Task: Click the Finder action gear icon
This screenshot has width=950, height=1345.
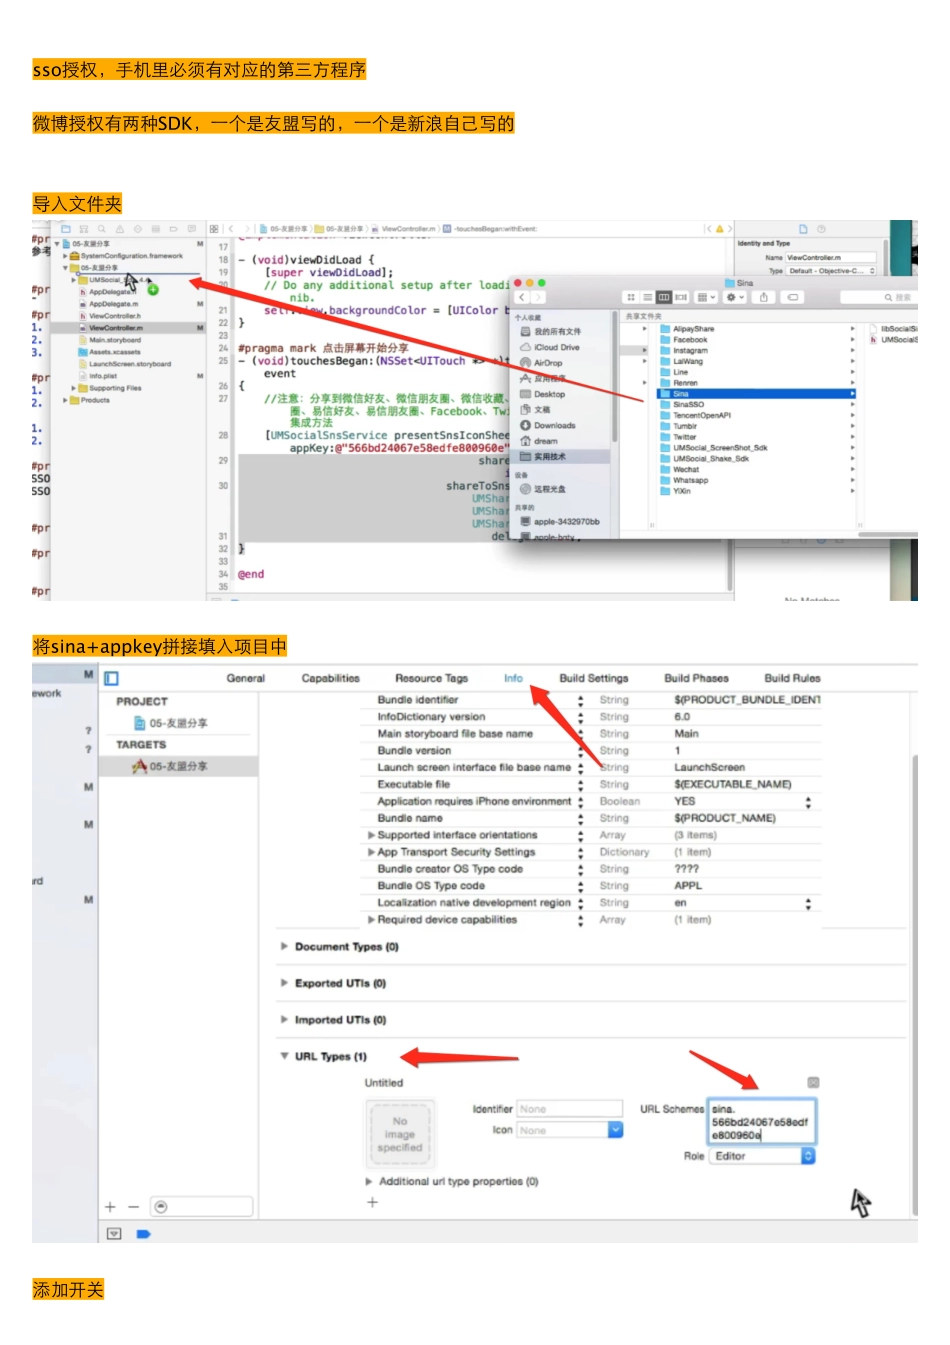Action: [x=734, y=297]
